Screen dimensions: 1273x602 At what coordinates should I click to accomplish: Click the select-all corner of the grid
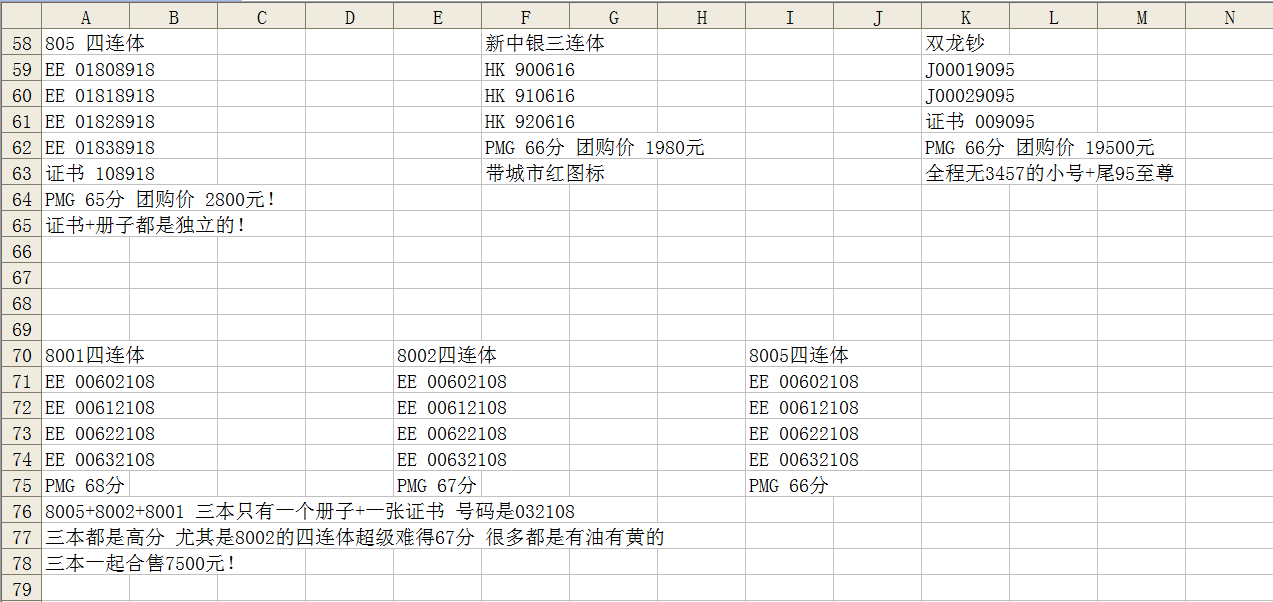(x=20, y=17)
